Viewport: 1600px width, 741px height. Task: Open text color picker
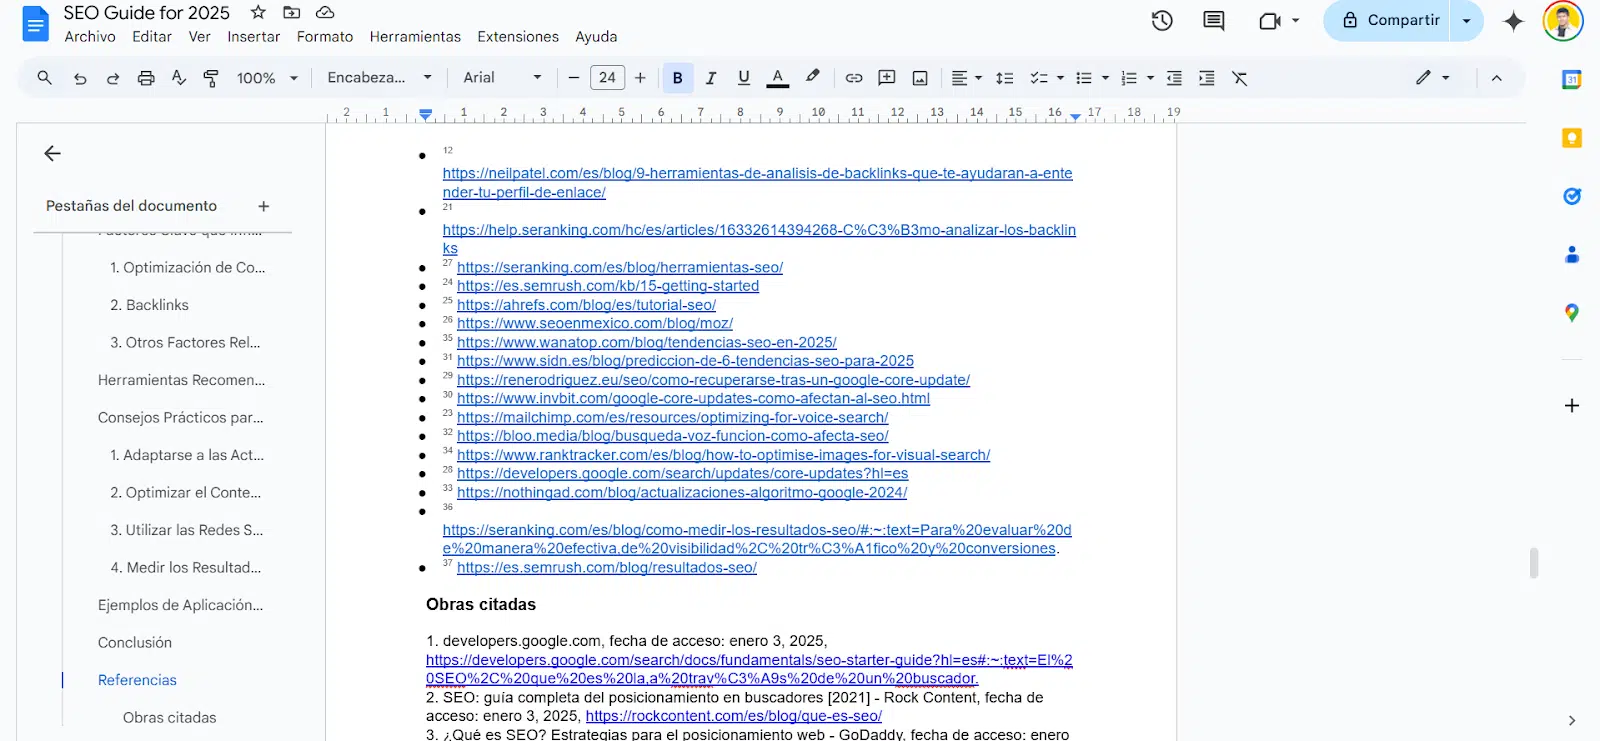tap(778, 78)
